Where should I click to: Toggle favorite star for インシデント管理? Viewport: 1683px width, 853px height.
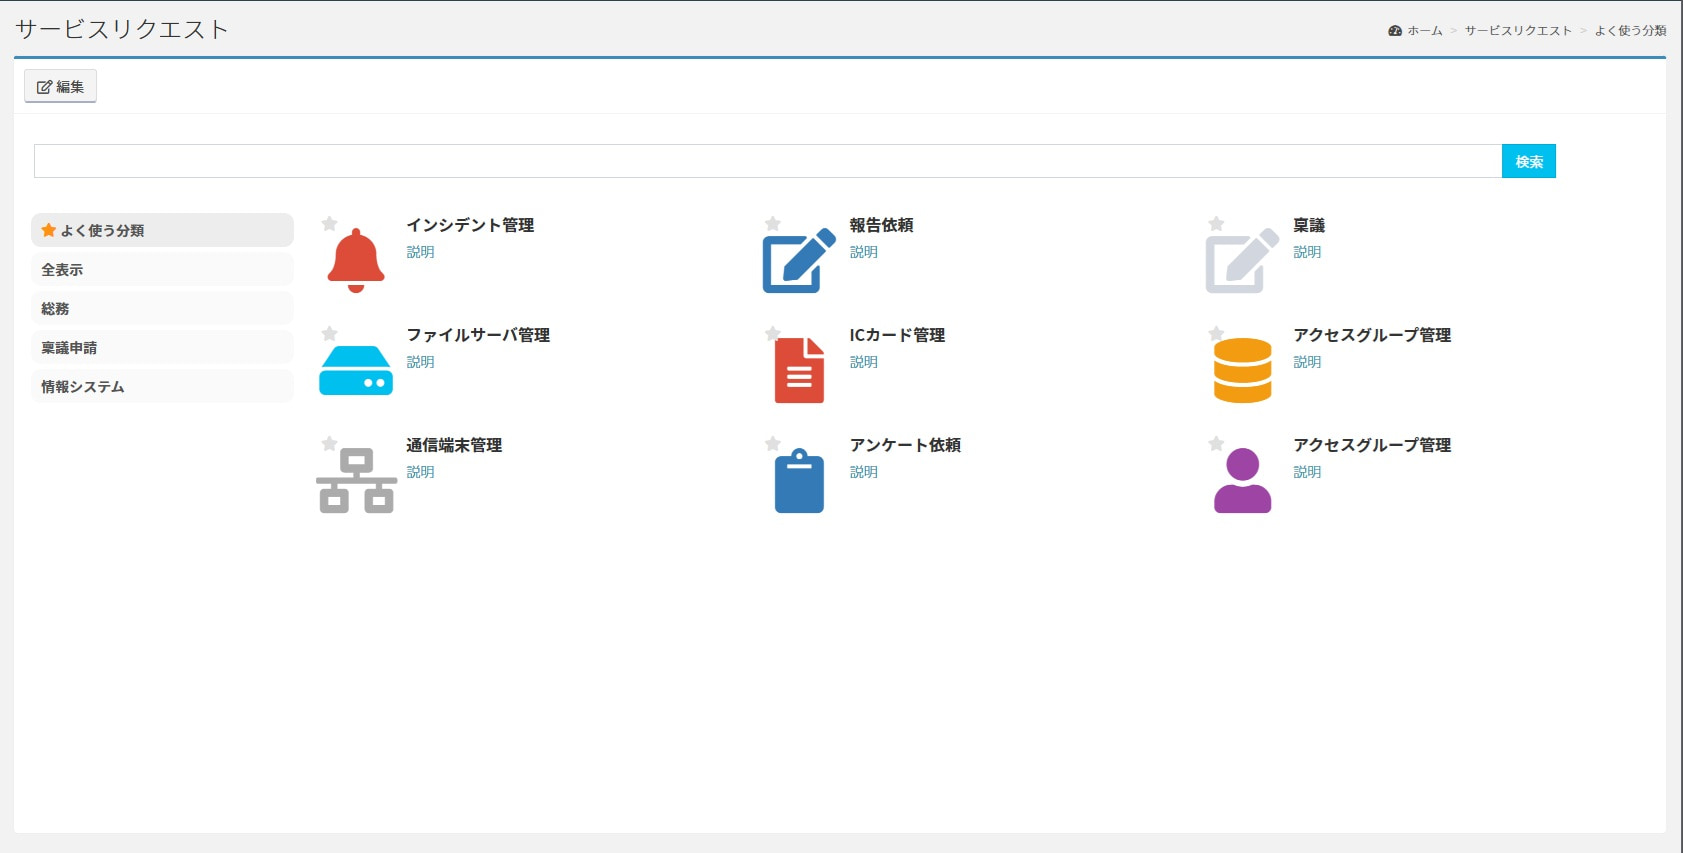click(329, 224)
